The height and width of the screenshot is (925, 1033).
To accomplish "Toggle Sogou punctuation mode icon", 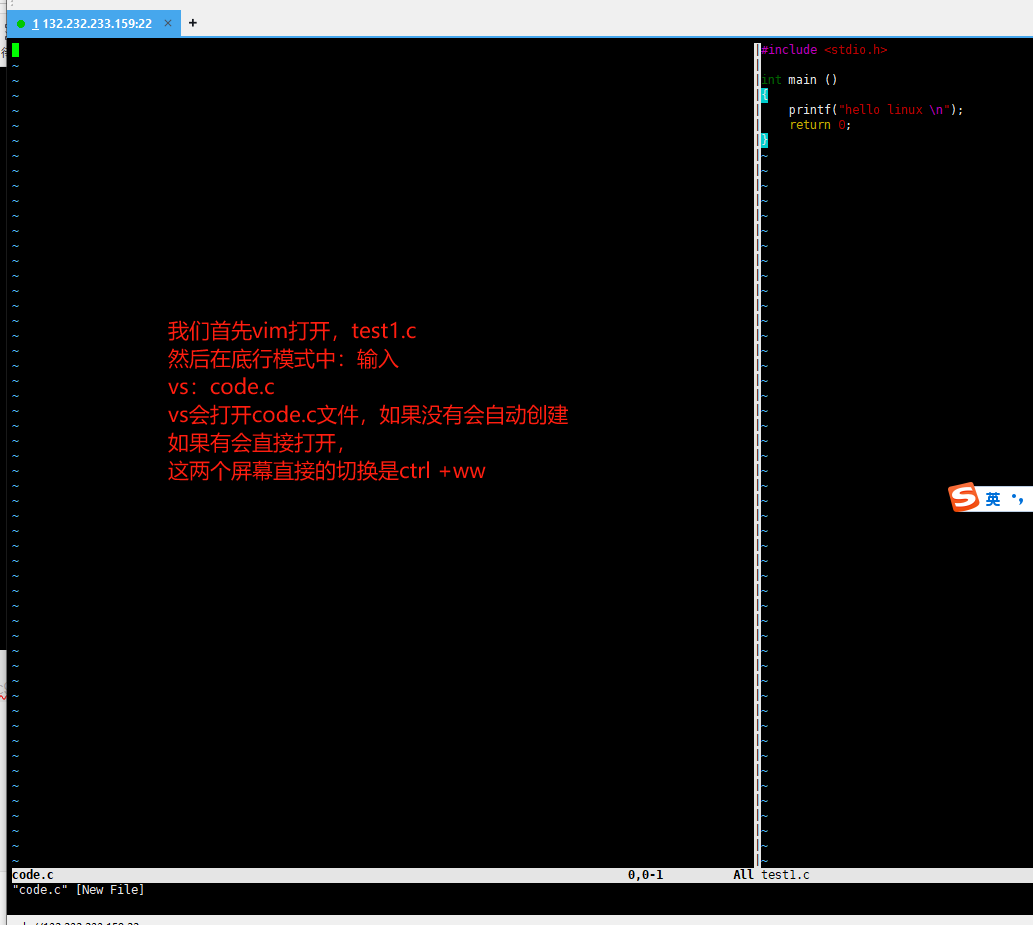I will [1018, 499].
